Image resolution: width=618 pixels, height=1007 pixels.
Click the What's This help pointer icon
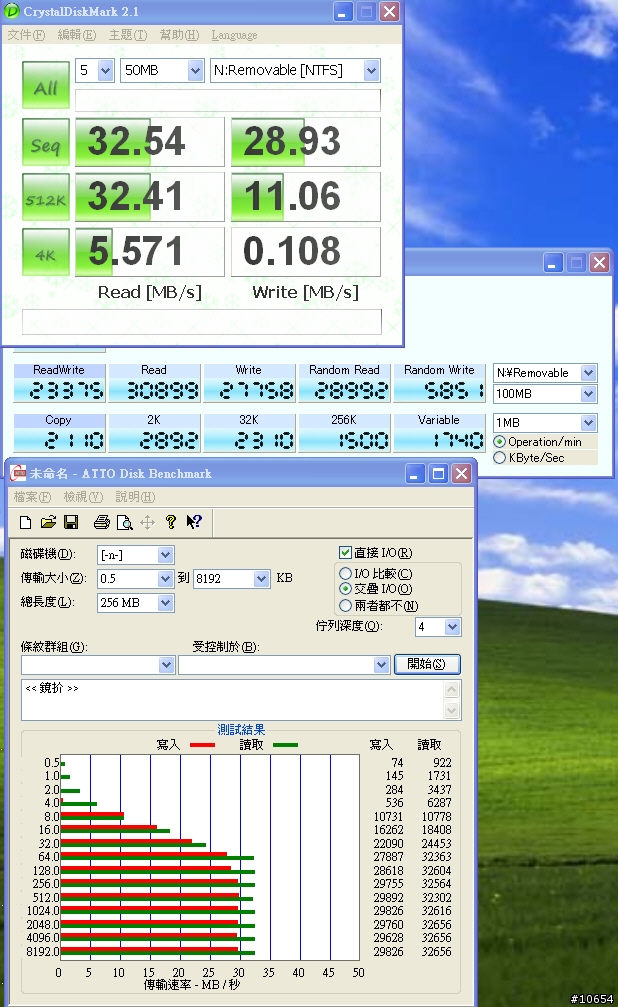(x=194, y=522)
